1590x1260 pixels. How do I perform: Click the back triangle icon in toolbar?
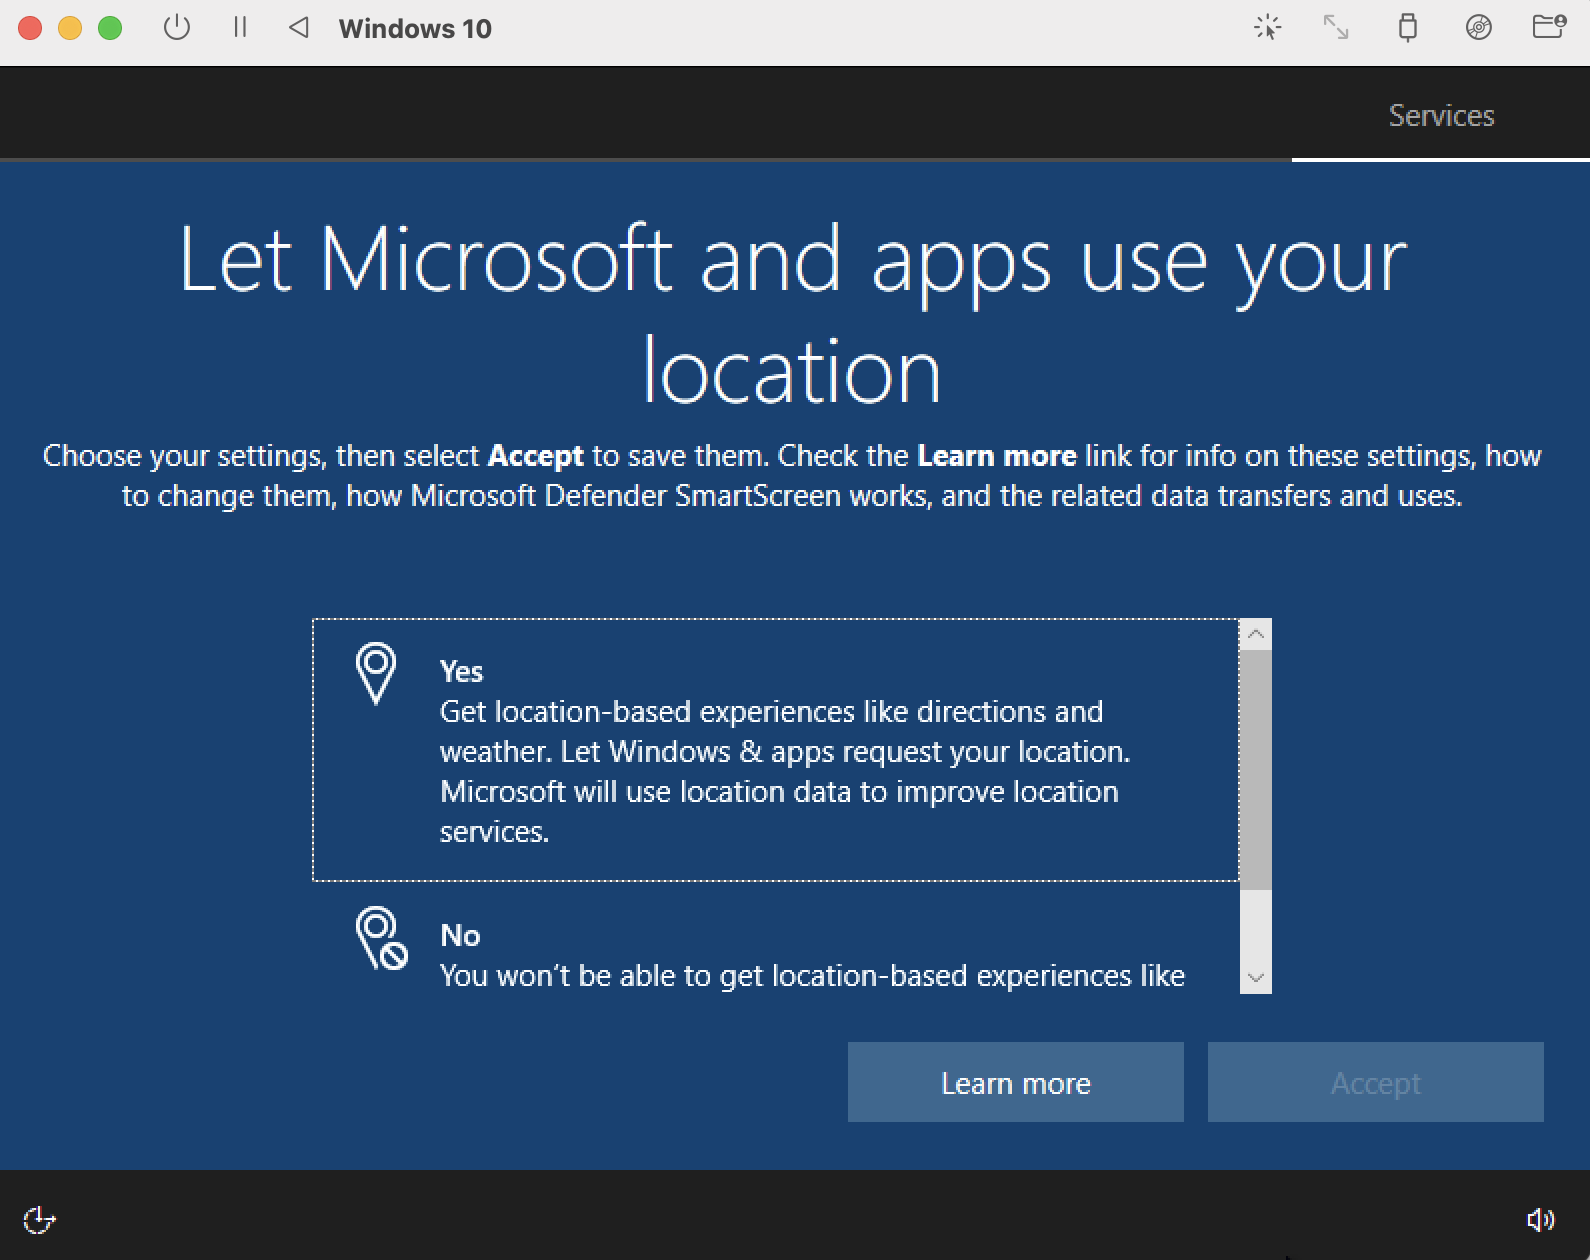[298, 28]
